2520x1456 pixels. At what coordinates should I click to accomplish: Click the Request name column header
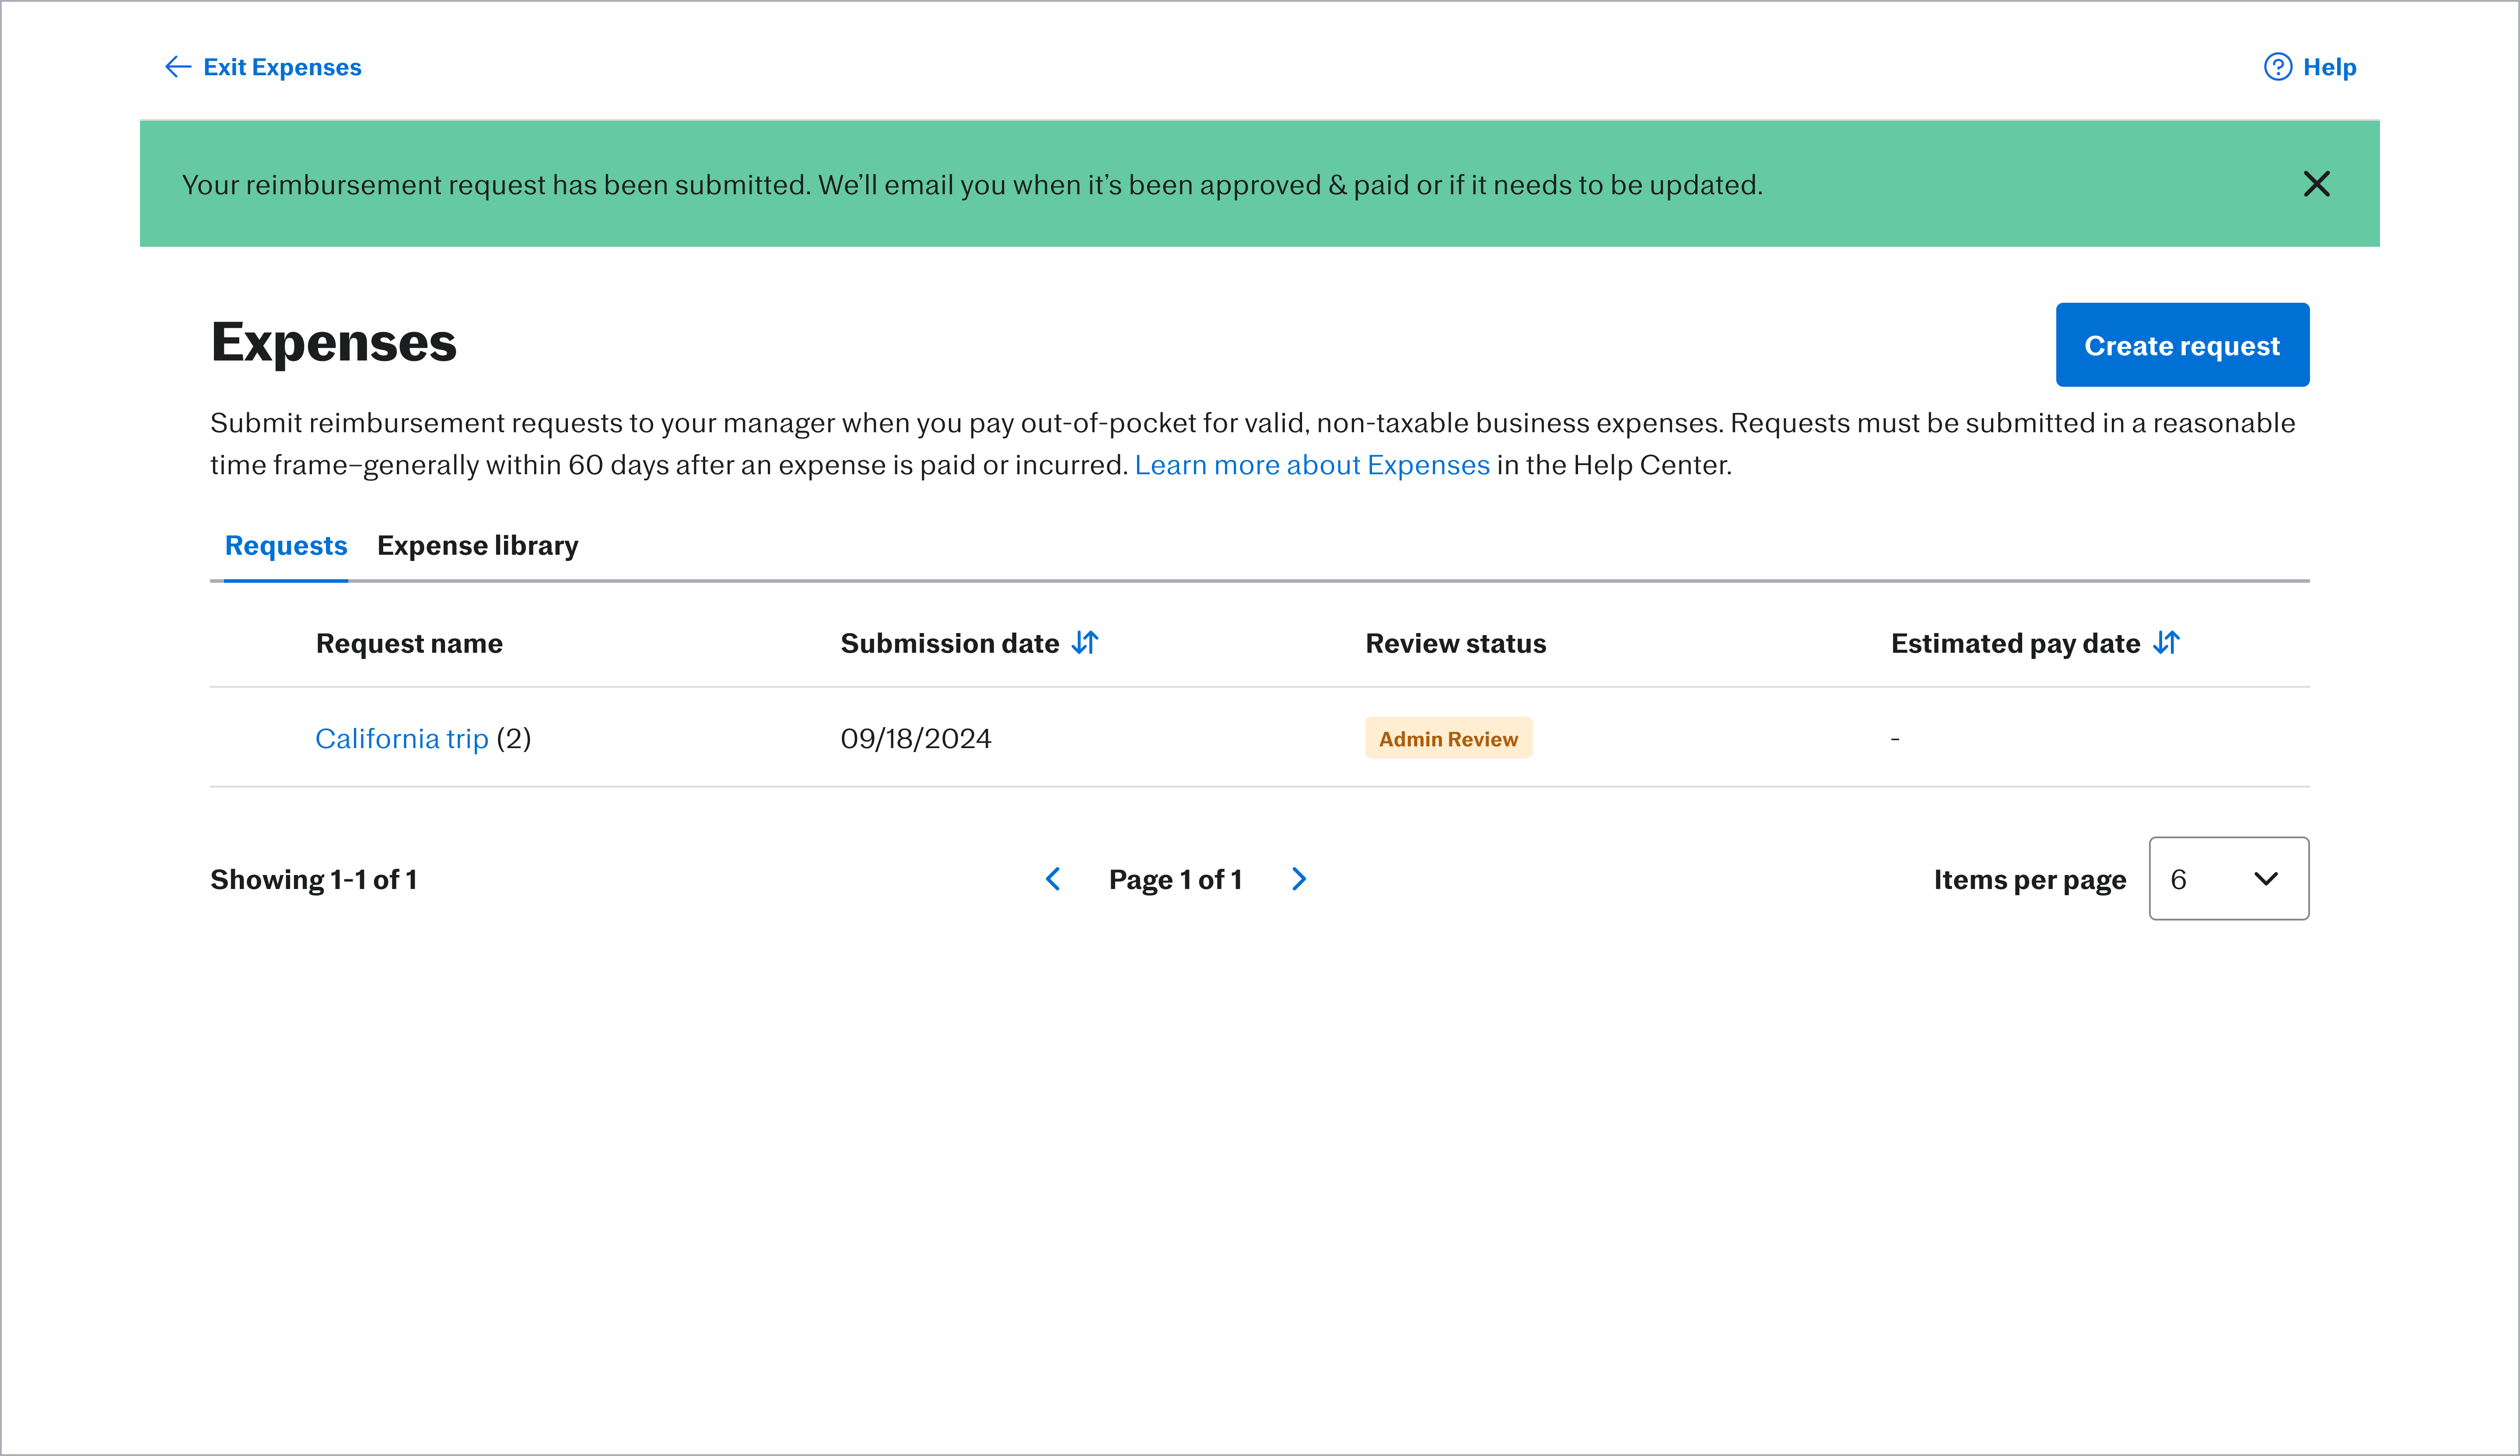(x=409, y=644)
